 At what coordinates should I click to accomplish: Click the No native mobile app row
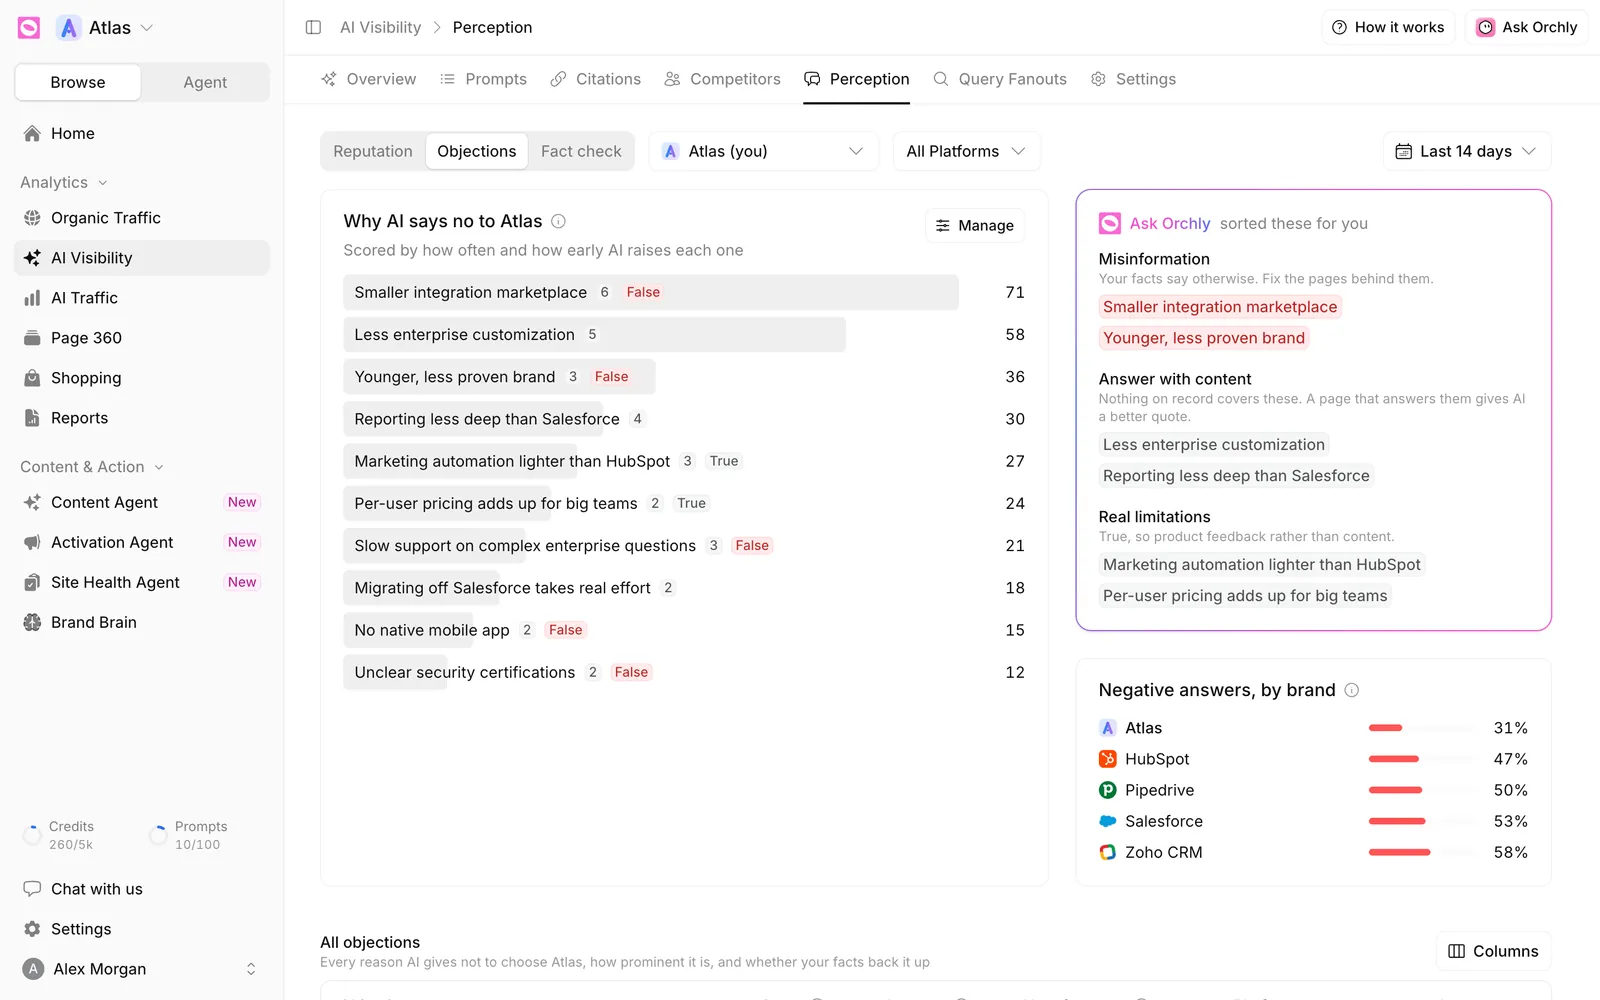point(684,630)
